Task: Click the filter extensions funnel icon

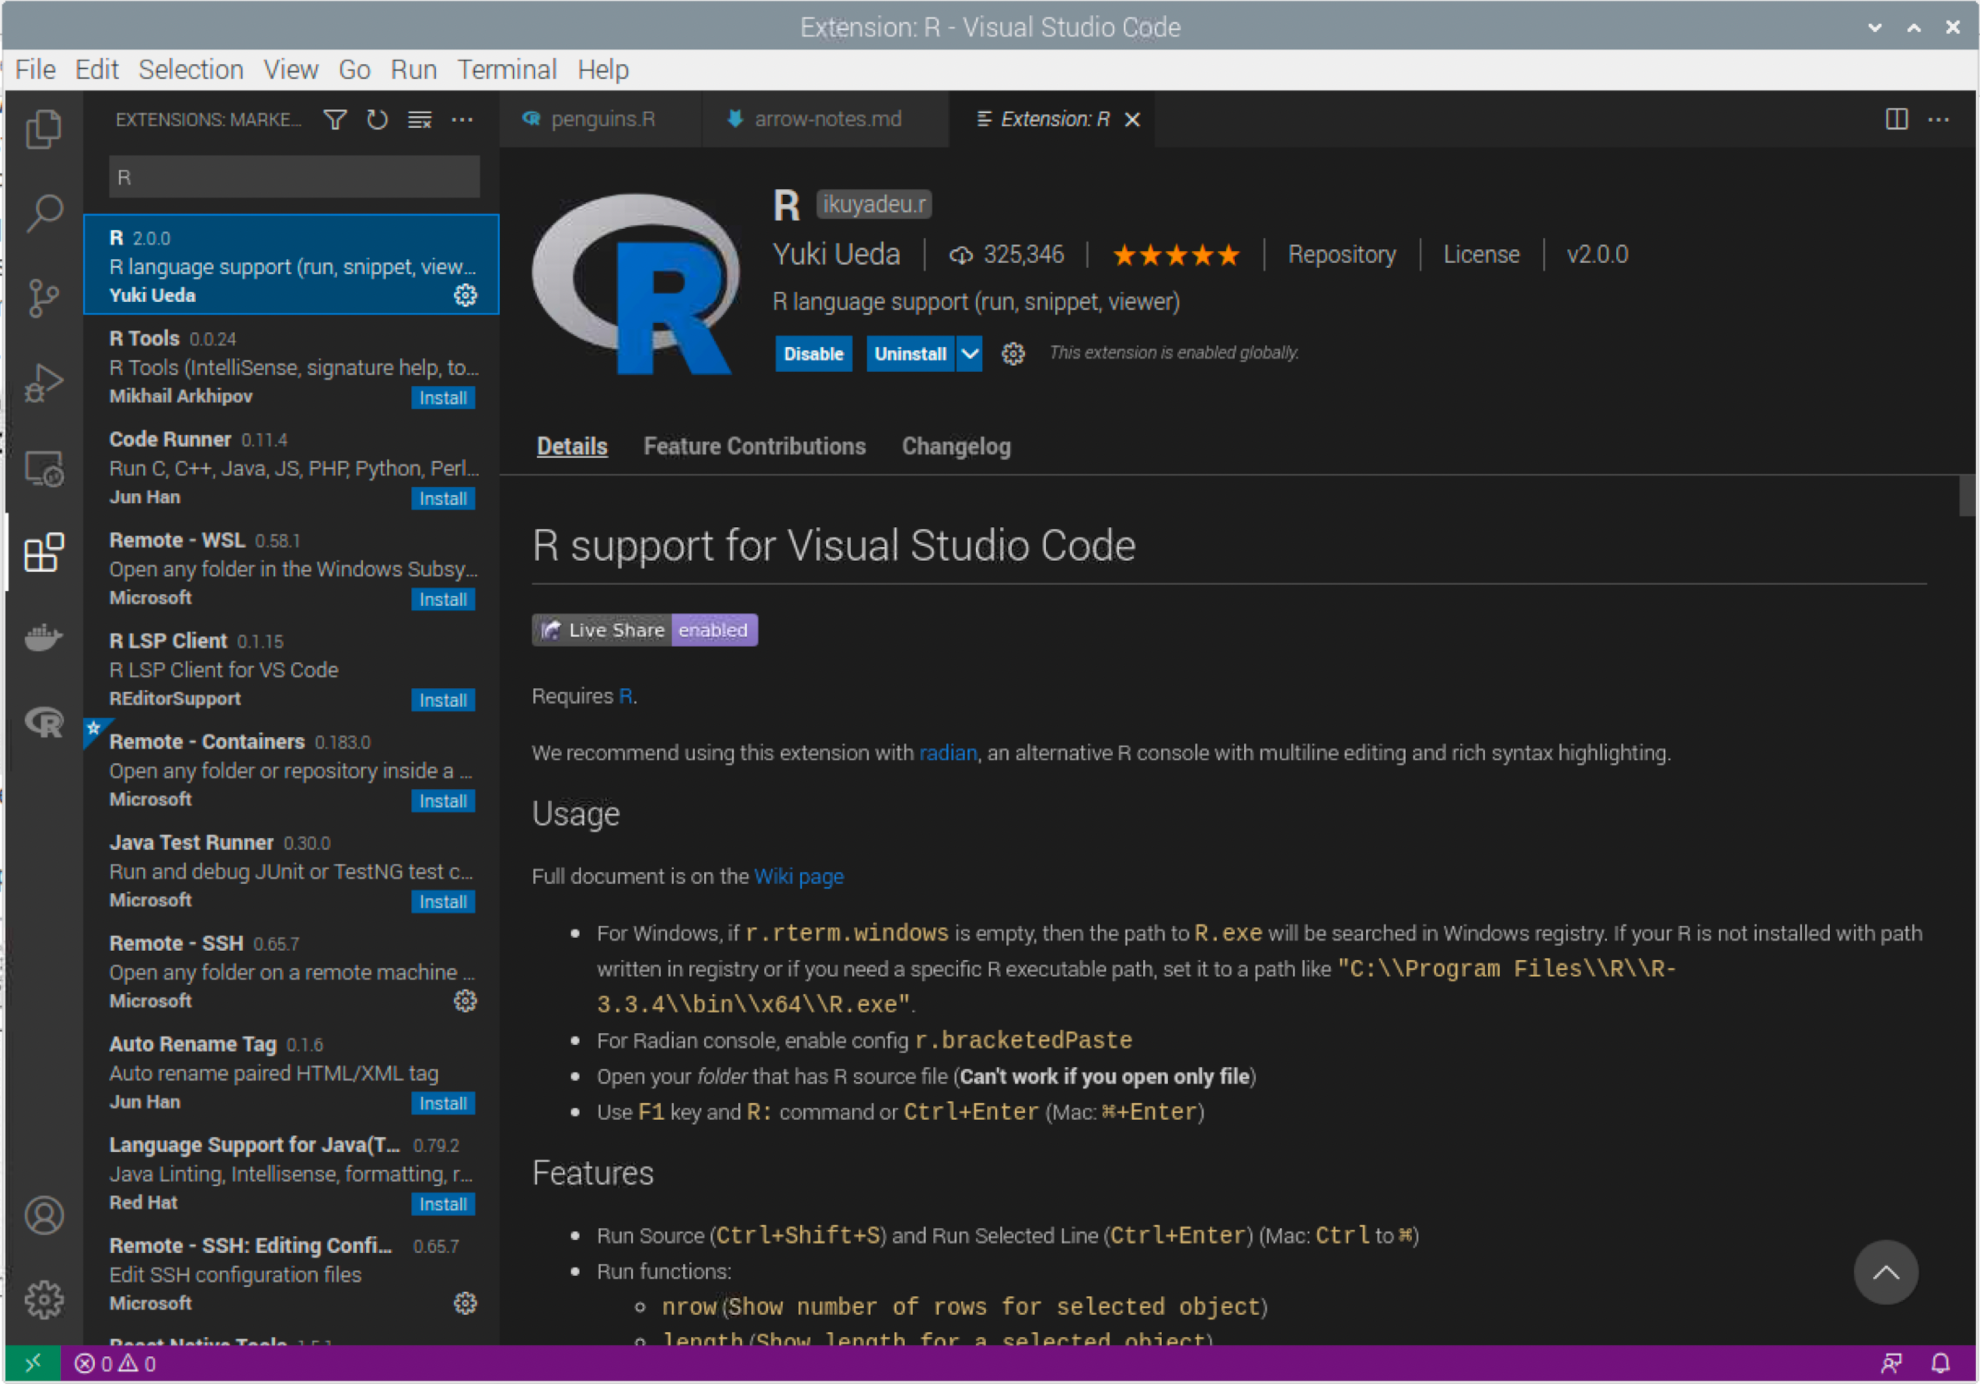Action: (335, 120)
